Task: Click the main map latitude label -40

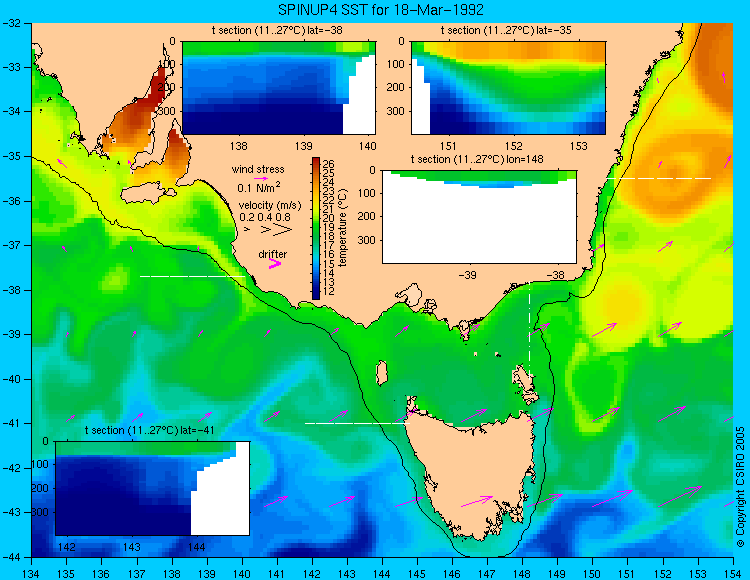Action: tap(11, 379)
